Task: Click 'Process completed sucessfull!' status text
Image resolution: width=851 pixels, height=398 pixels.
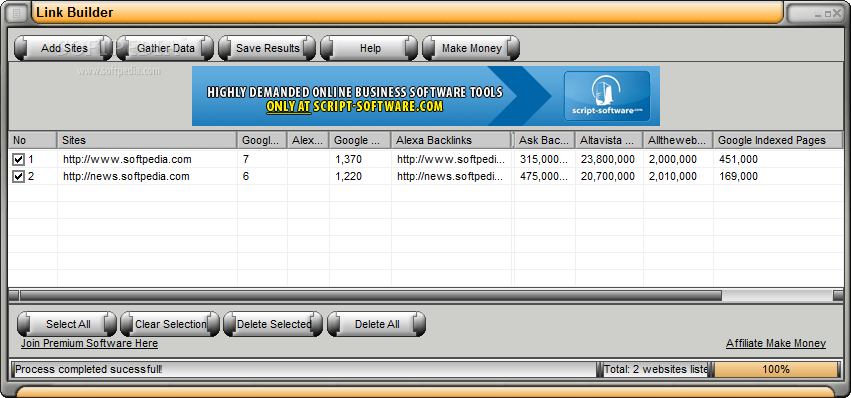Action: [88, 370]
